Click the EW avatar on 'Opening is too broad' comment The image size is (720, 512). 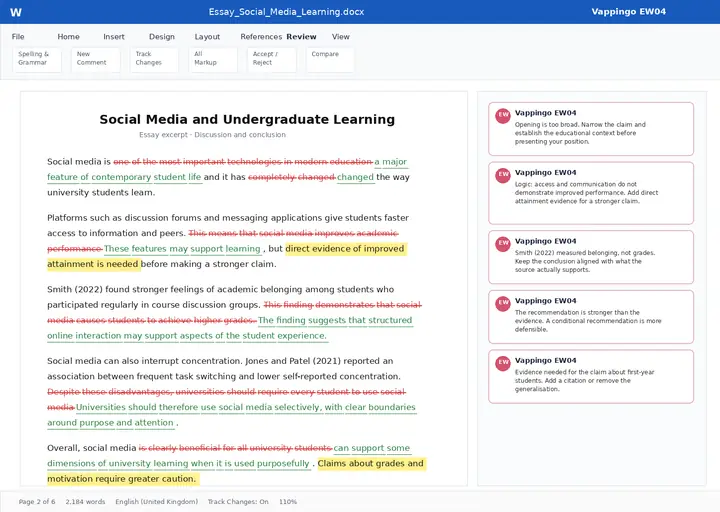503,115
